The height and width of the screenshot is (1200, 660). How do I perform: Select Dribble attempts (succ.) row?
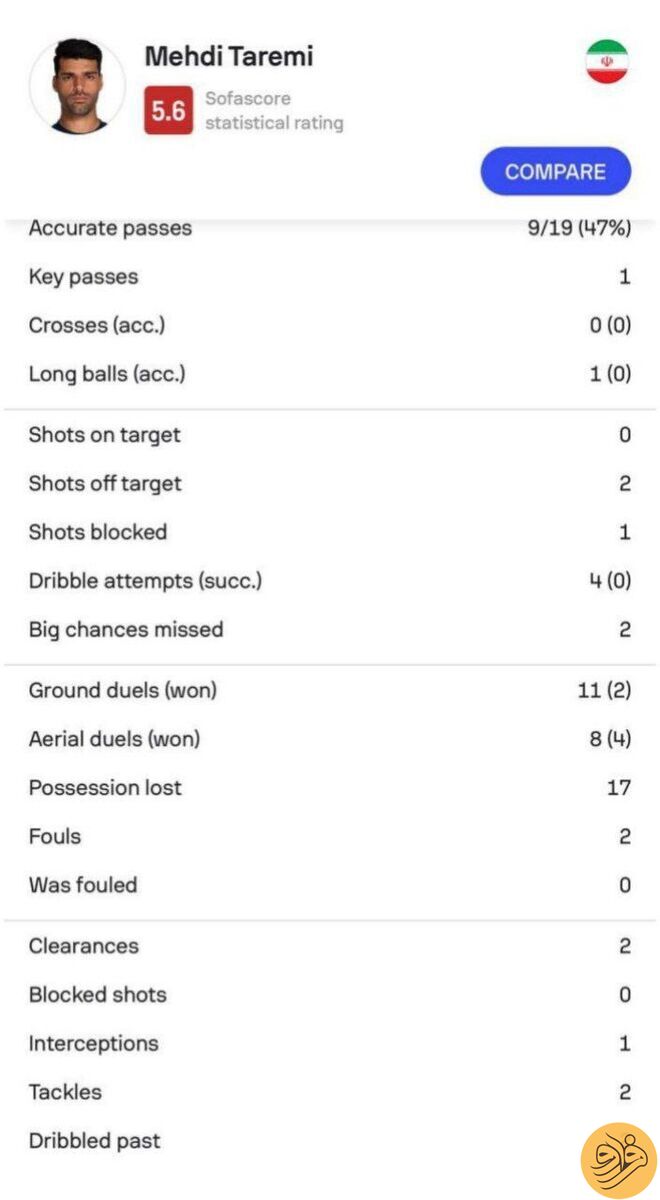(x=330, y=581)
